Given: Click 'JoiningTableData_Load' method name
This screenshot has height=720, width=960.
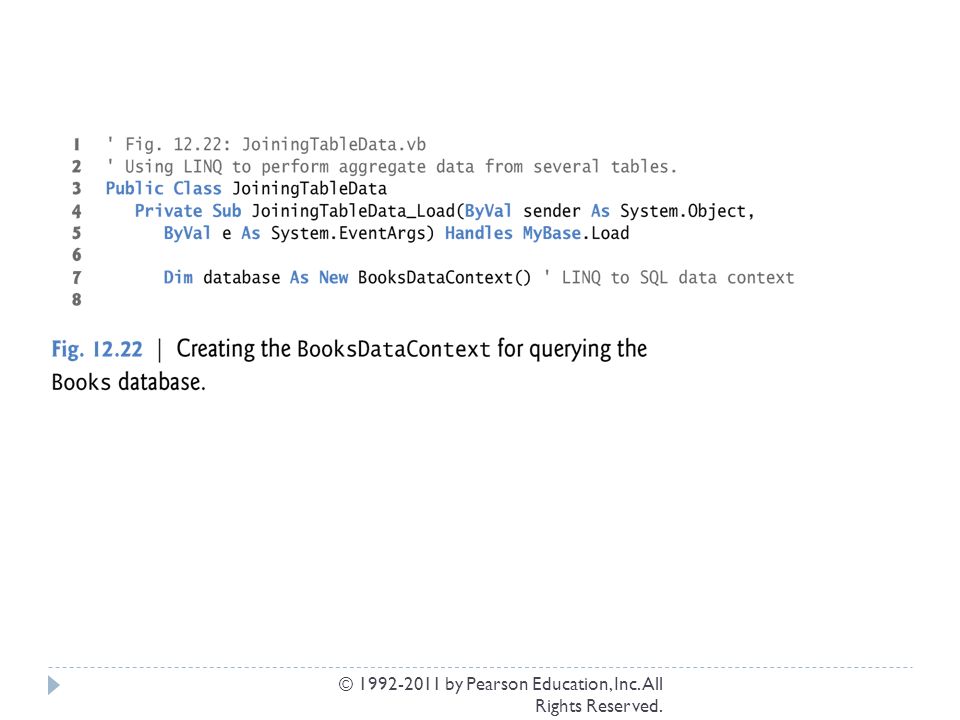Looking at the screenshot, I should 353,212.
